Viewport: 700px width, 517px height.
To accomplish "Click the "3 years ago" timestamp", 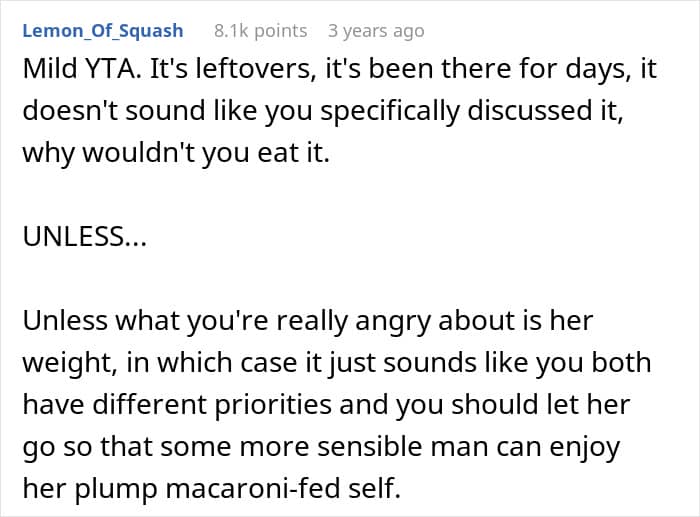I will click(376, 31).
